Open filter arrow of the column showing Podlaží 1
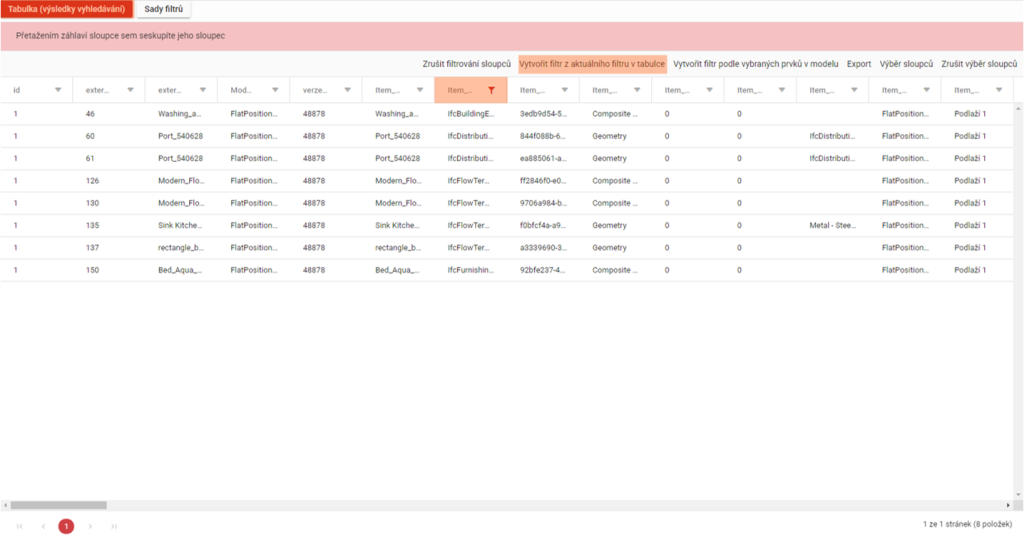 pyautogui.click(x=998, y=90)
